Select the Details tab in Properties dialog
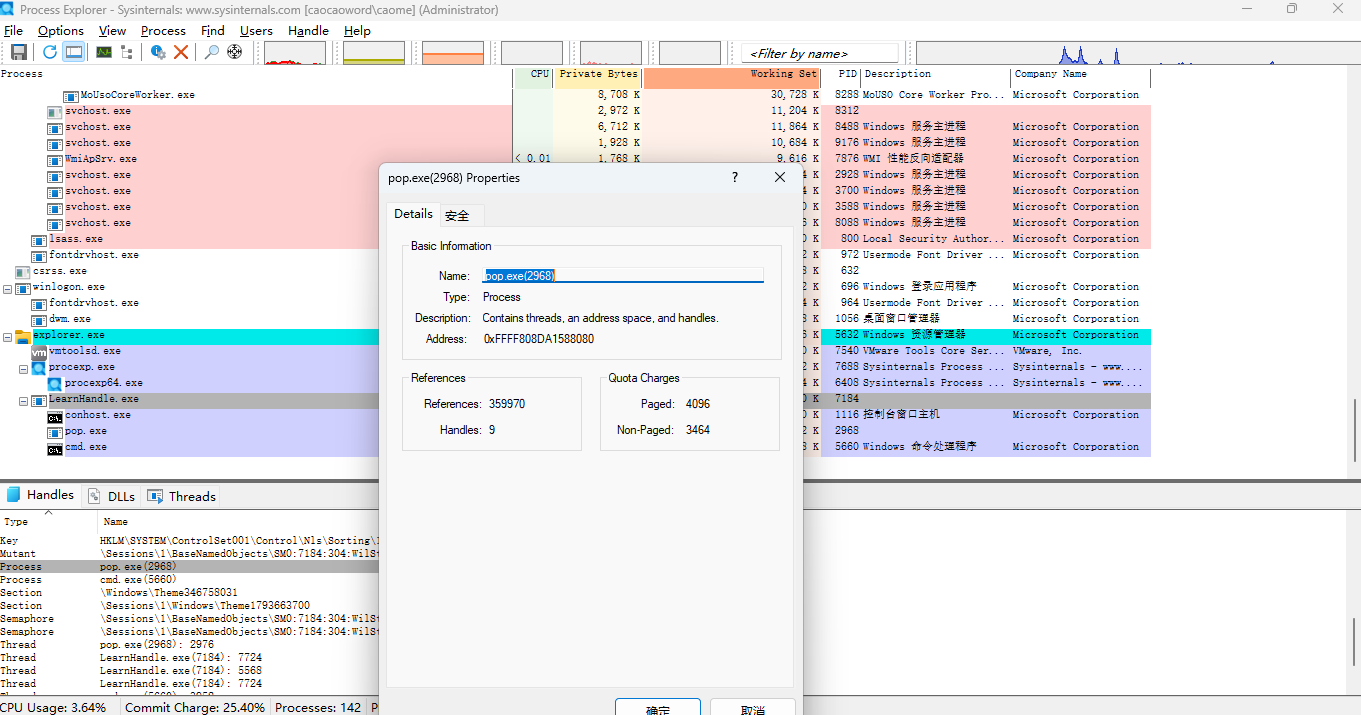The height and width of the screenshot is (715, 1361). [x=413, y=214]
